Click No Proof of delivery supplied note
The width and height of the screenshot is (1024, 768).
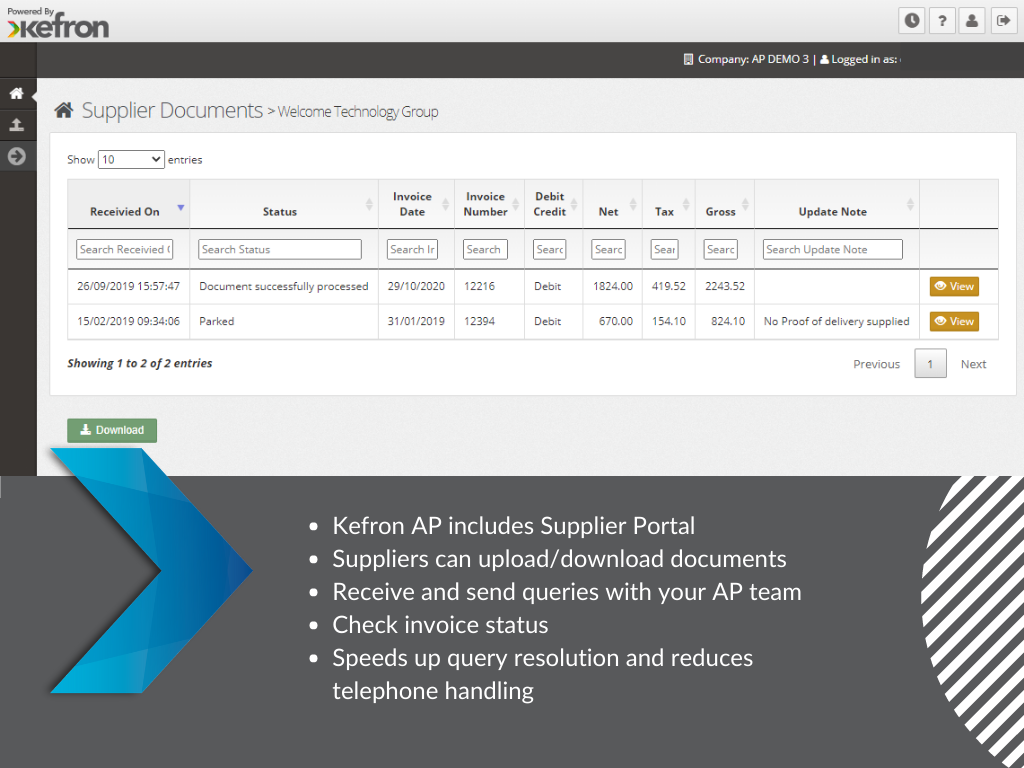[837, 321]
